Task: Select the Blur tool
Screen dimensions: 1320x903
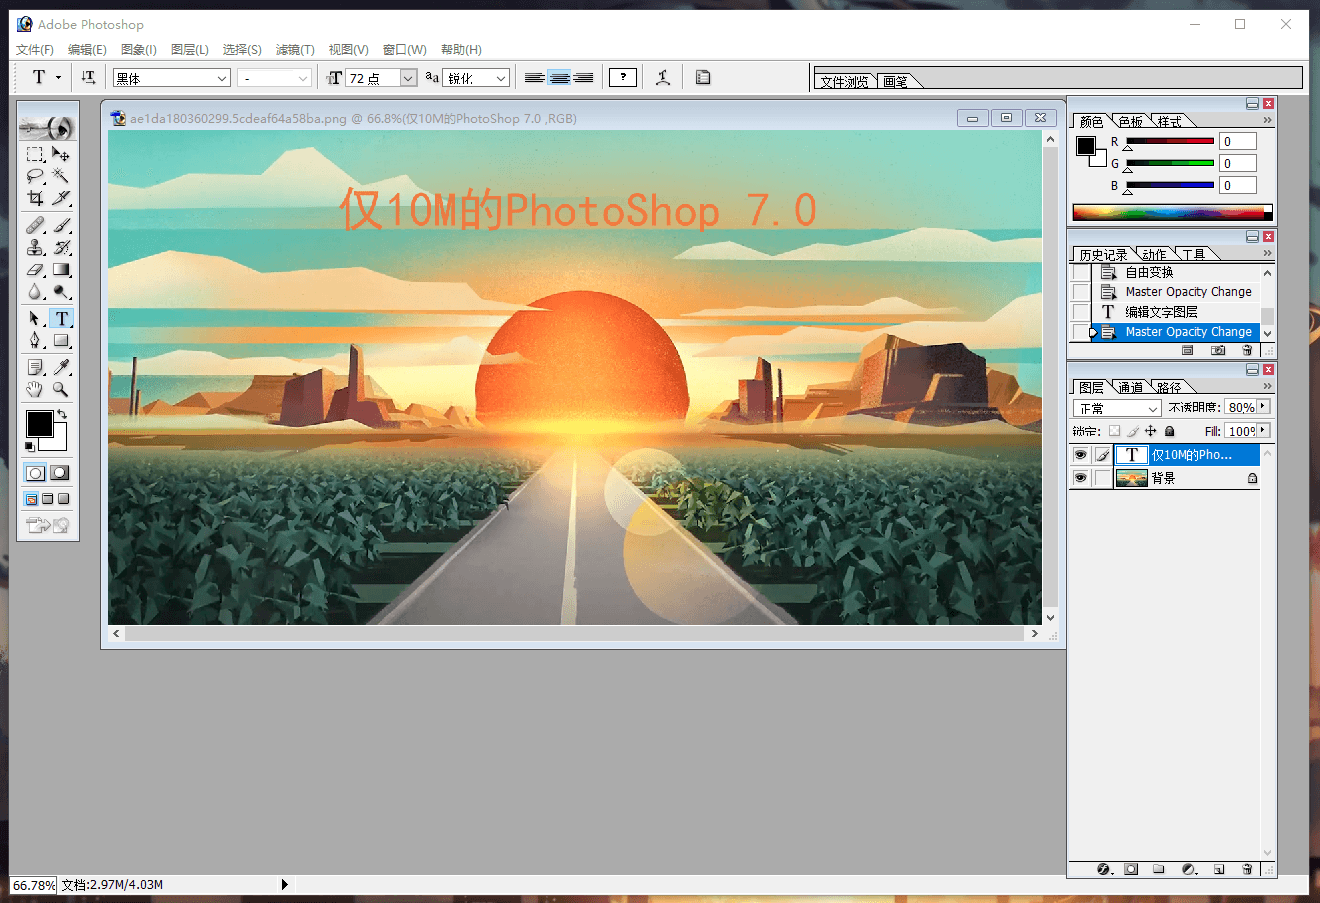Action: [x=35, y=291]
